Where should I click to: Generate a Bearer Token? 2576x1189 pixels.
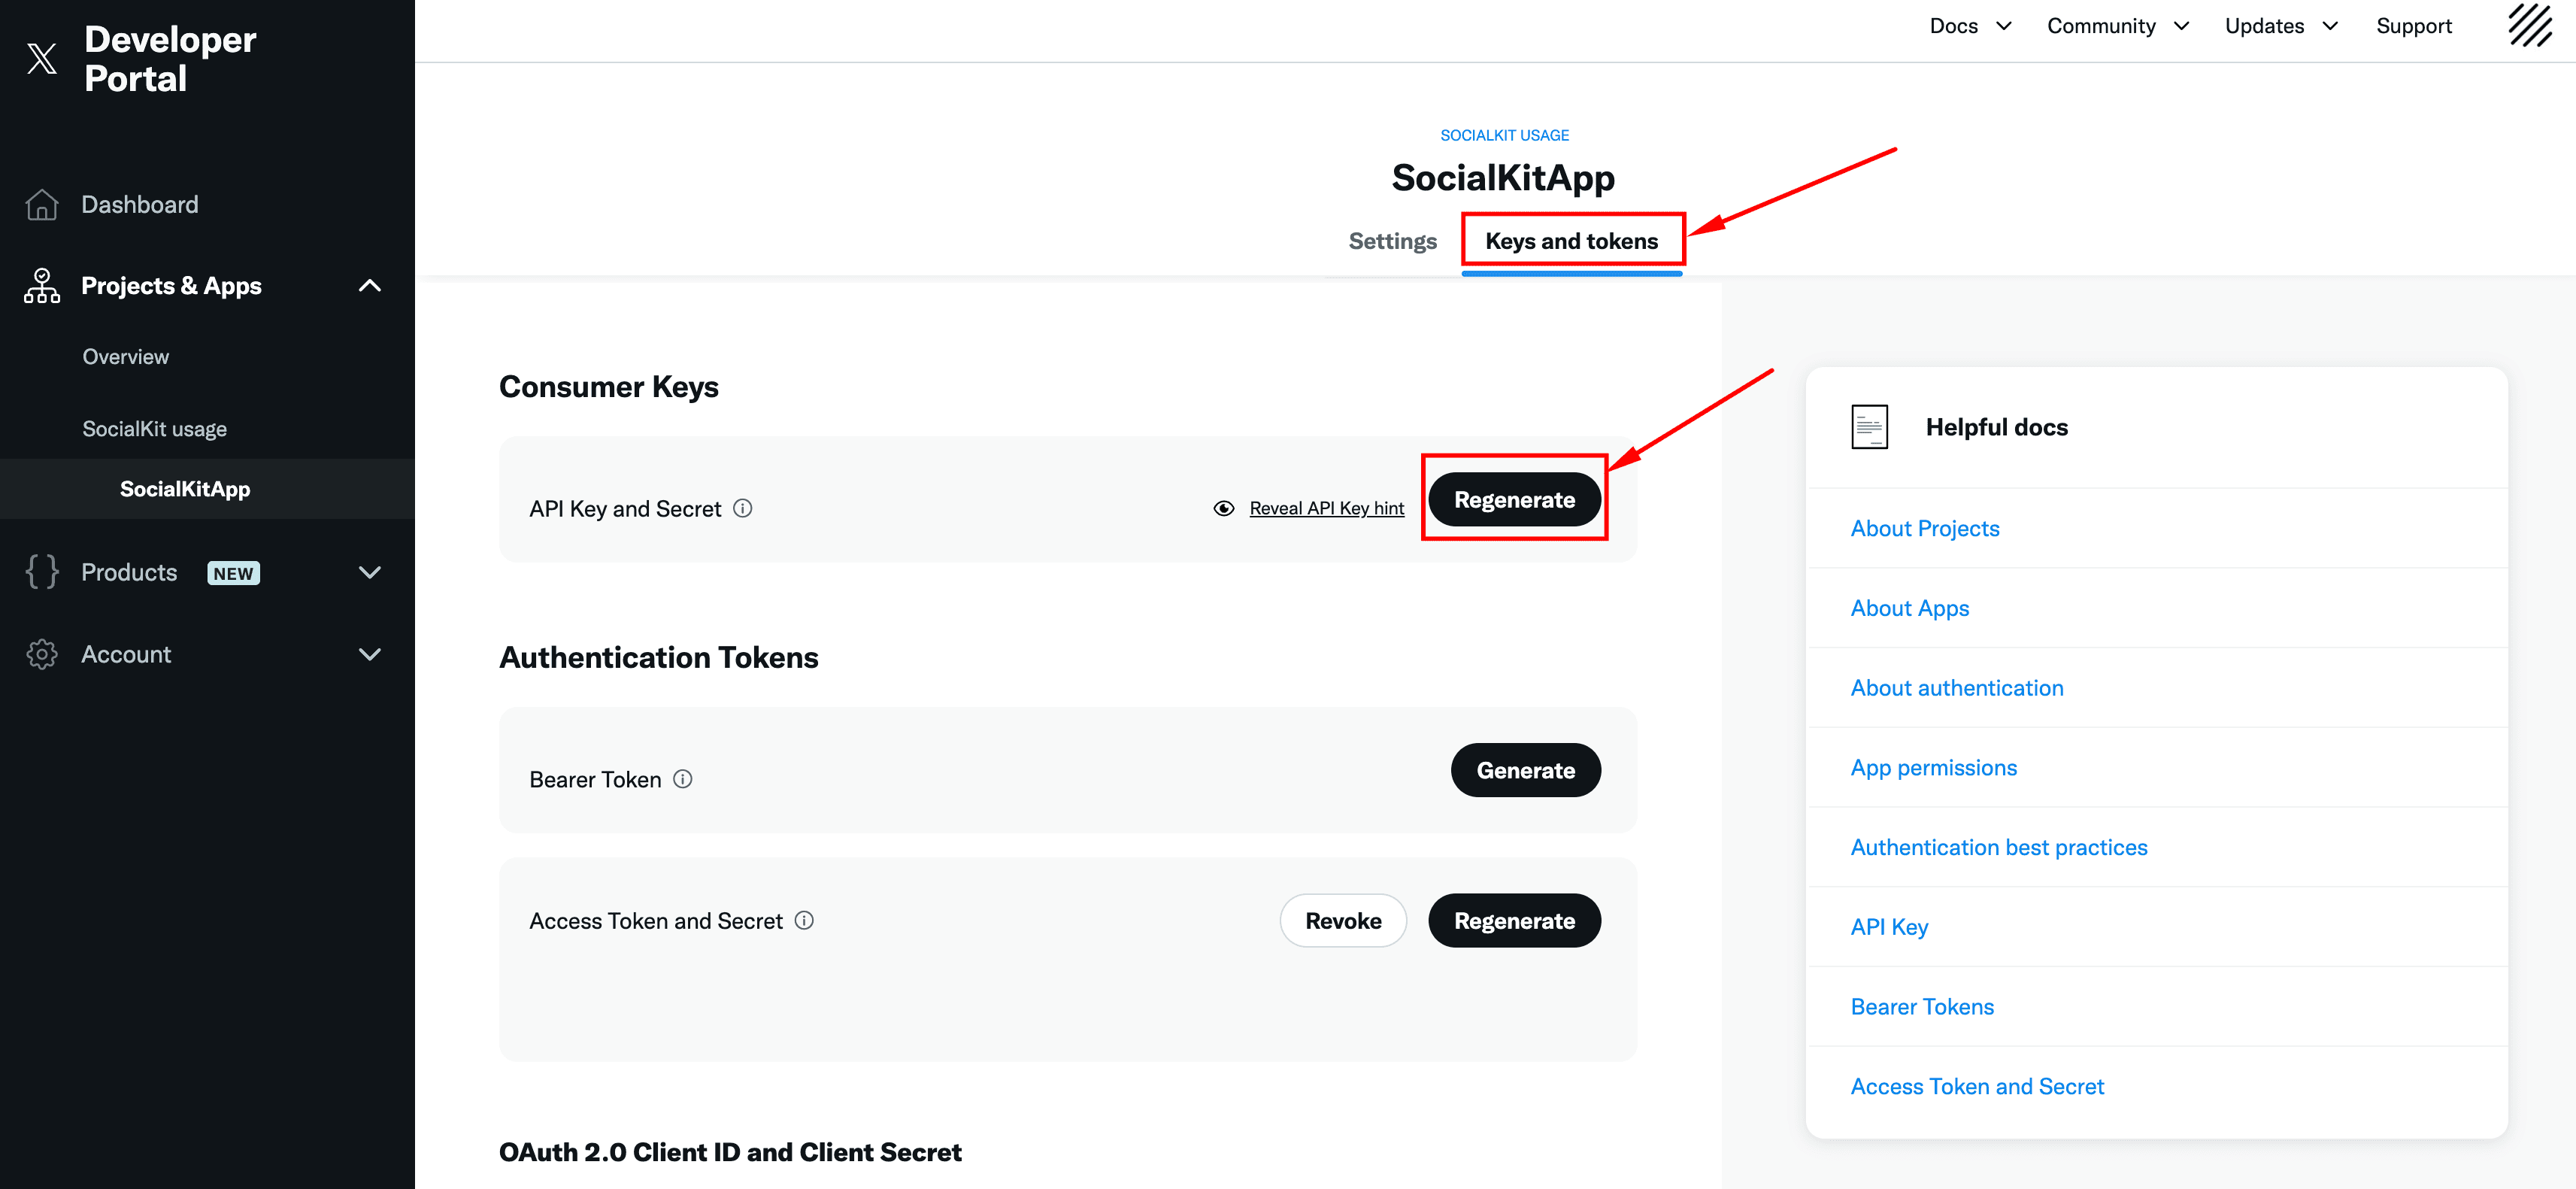[1525, 770]
